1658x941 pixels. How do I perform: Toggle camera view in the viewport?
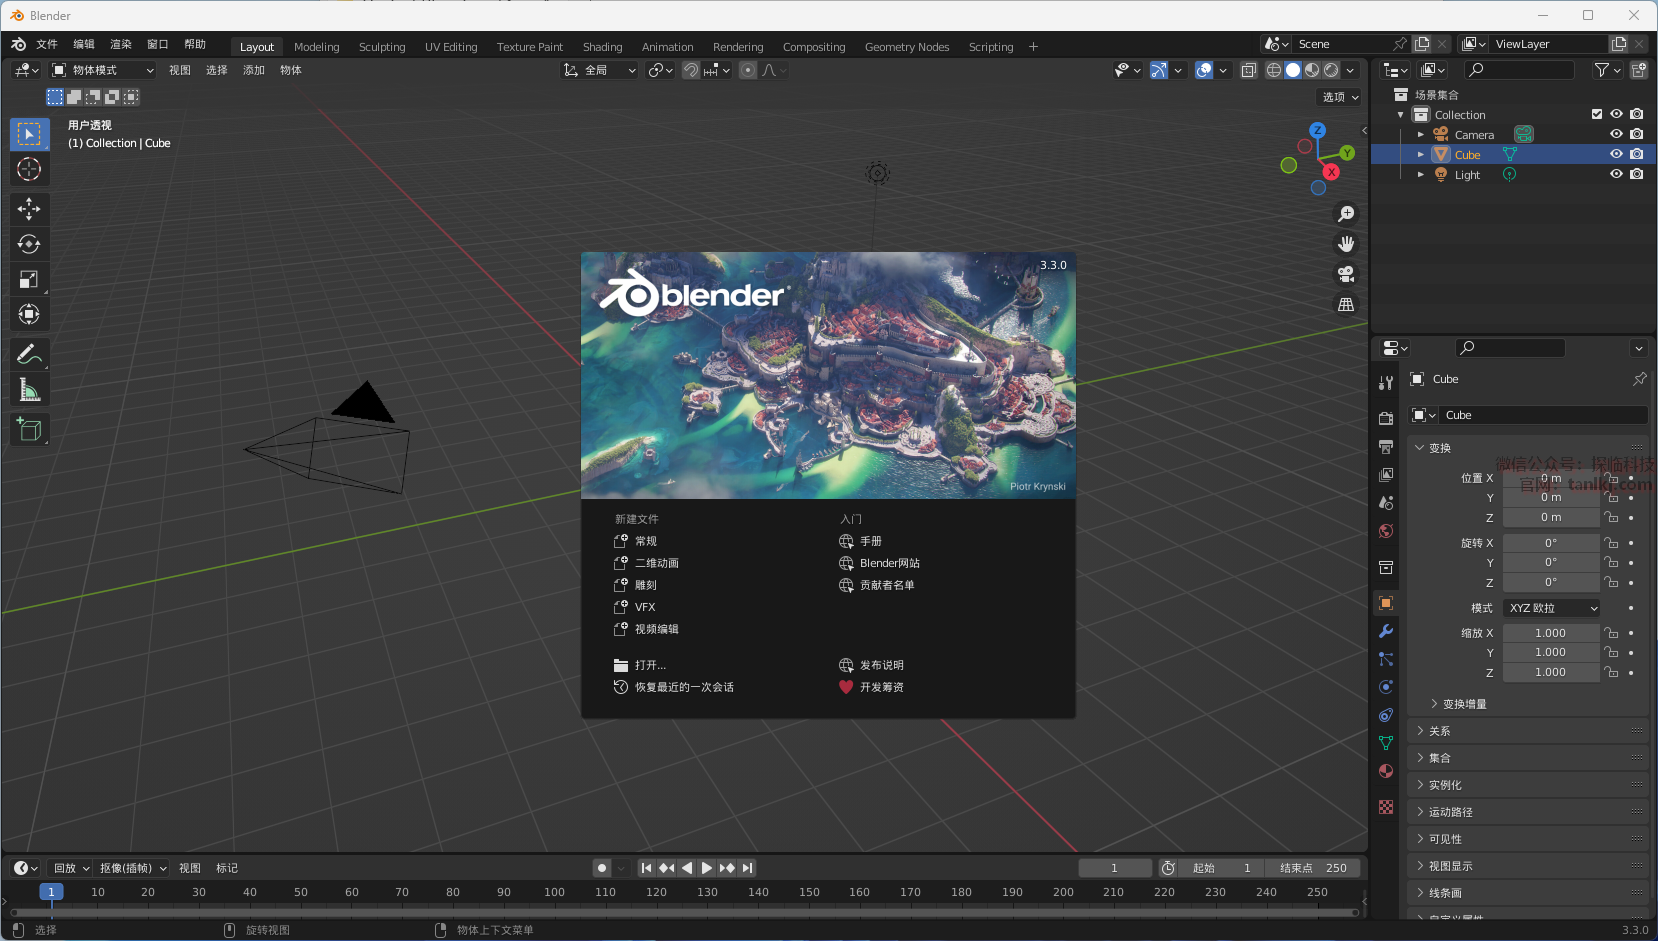click(x=1346, y=274)
